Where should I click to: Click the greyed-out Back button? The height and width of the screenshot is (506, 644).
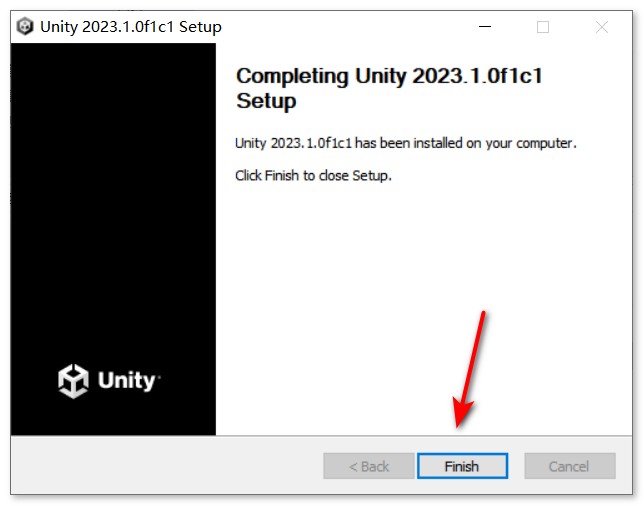(x=368, y=466)
